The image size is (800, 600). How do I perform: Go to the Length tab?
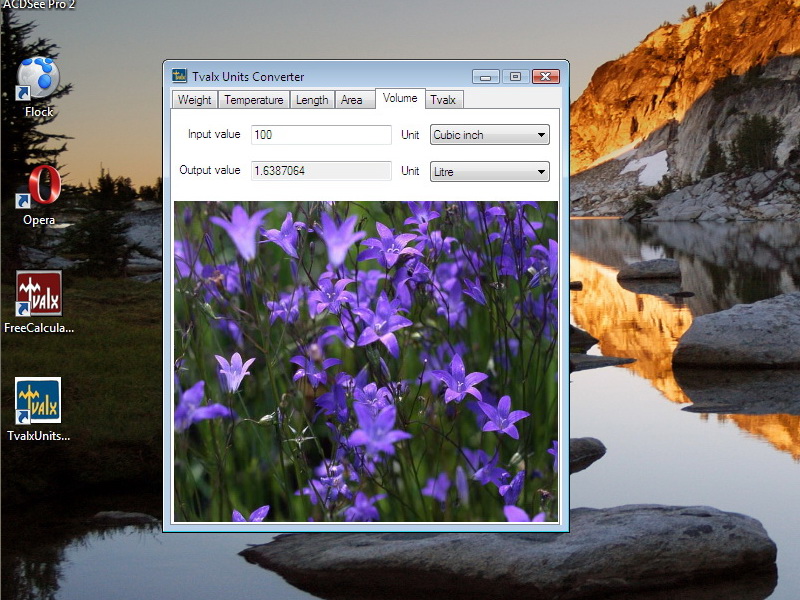coord(312,100)
